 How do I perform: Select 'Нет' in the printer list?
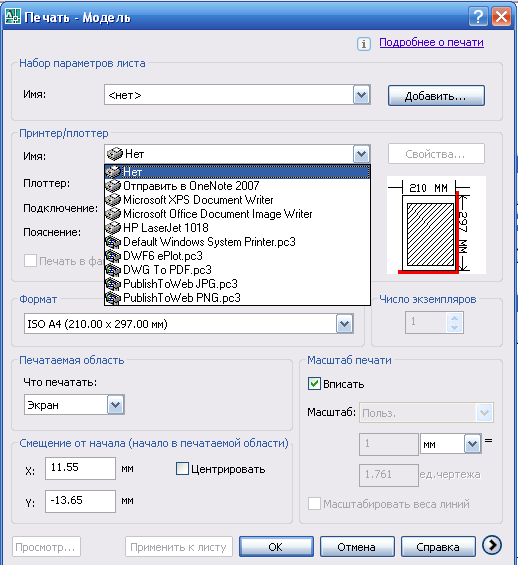pyautogui.click(x=237, y=172)
